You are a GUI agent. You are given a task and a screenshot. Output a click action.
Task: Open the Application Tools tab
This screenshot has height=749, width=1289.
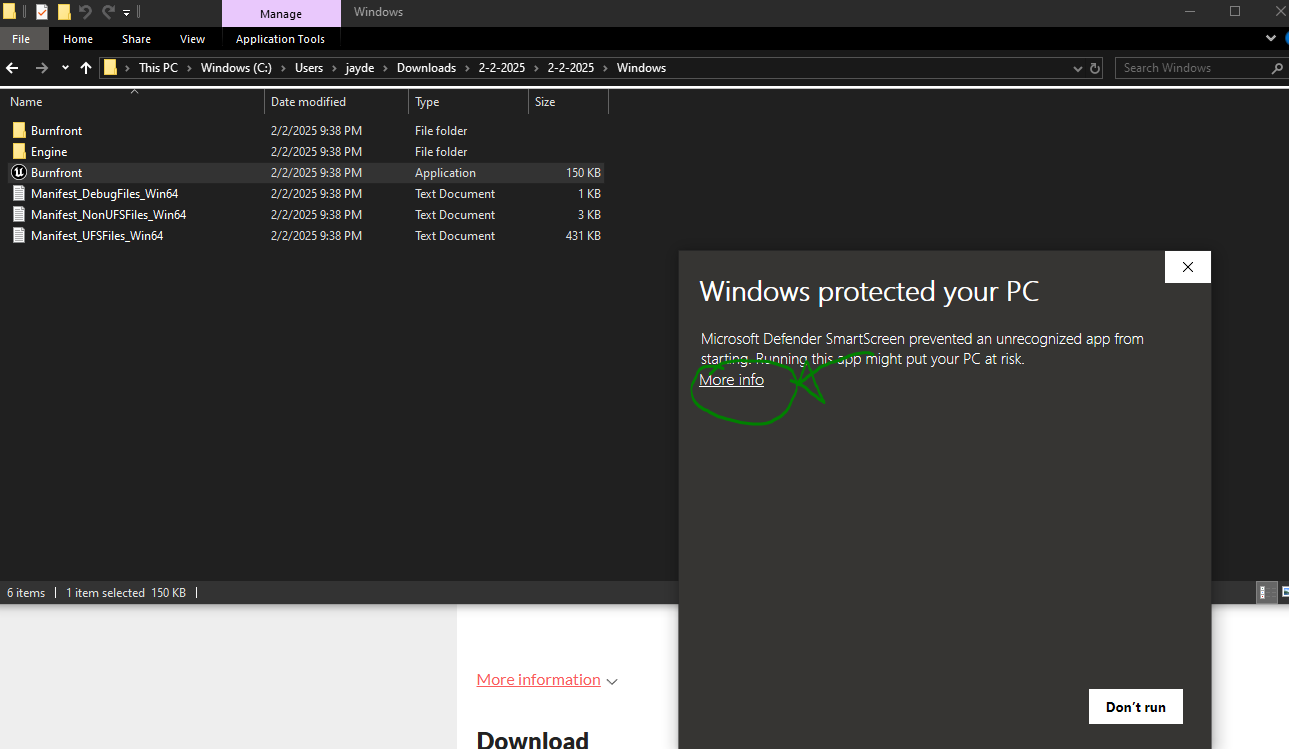[281, 39]
